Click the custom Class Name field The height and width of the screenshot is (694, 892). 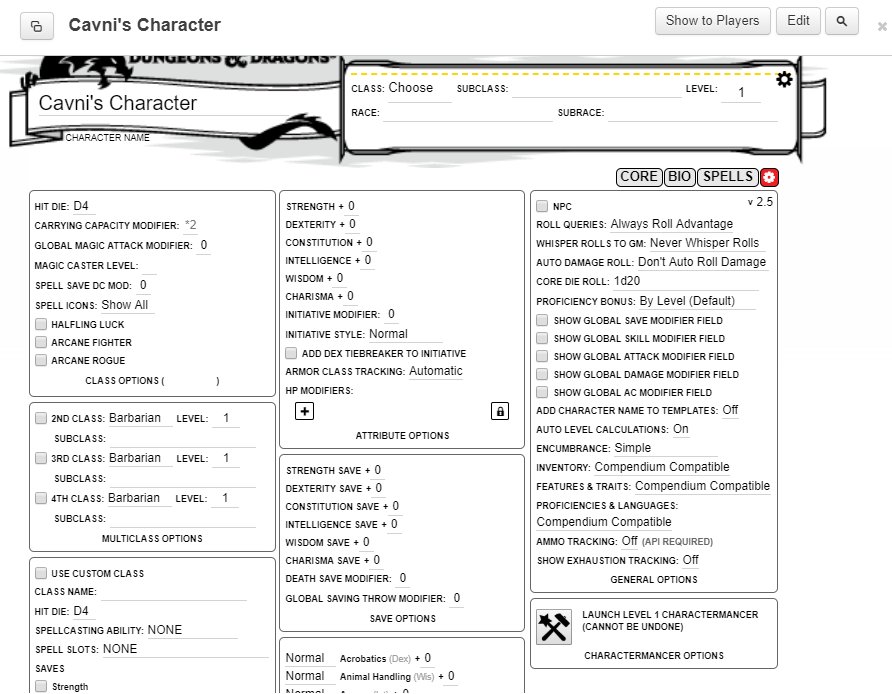[x=174, y=592]
